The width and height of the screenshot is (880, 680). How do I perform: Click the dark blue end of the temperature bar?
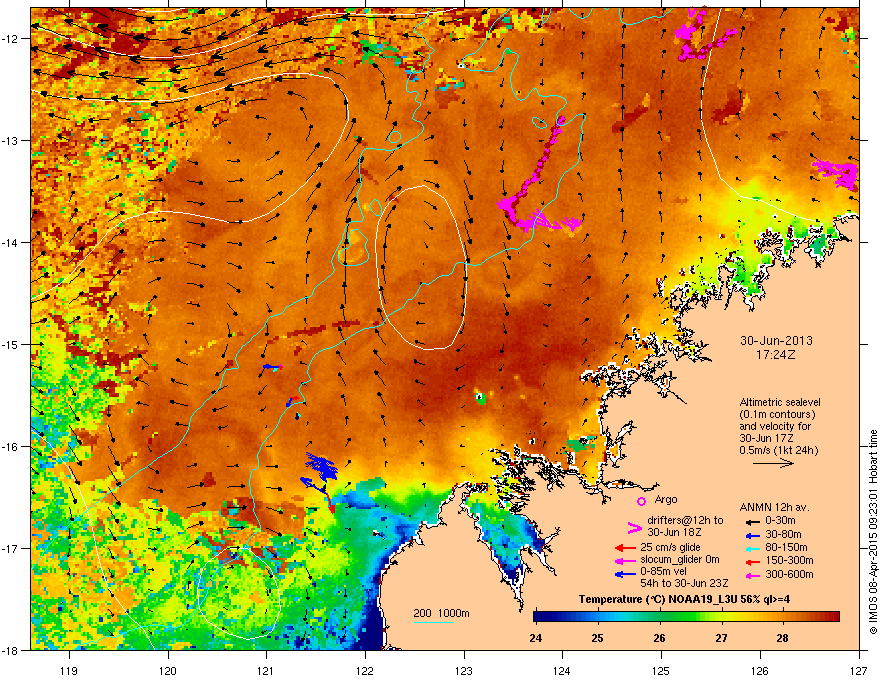click(x=538, y=617)
